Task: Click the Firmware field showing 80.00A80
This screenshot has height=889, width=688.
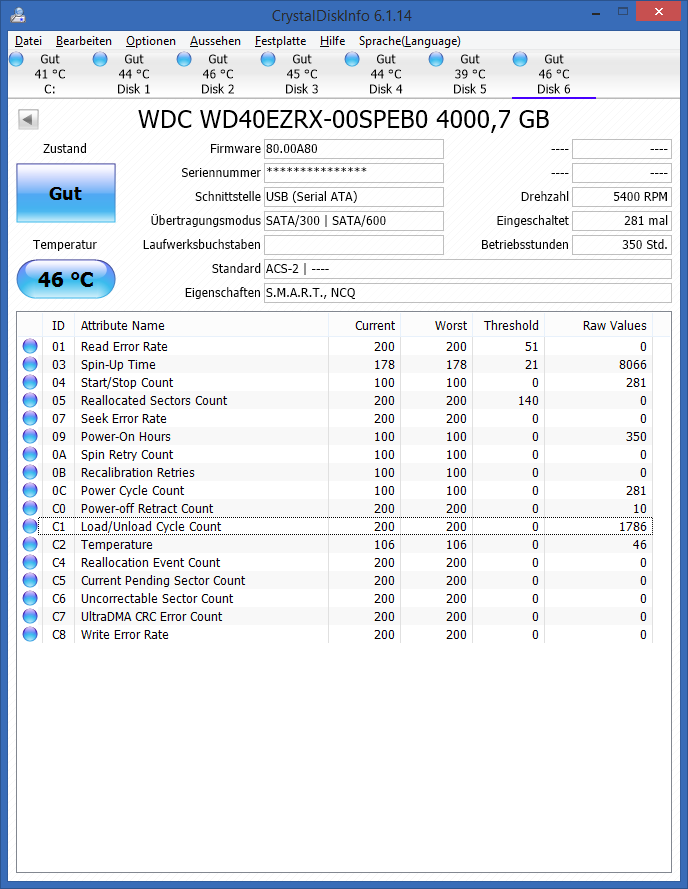Action: tap(354, 149)
